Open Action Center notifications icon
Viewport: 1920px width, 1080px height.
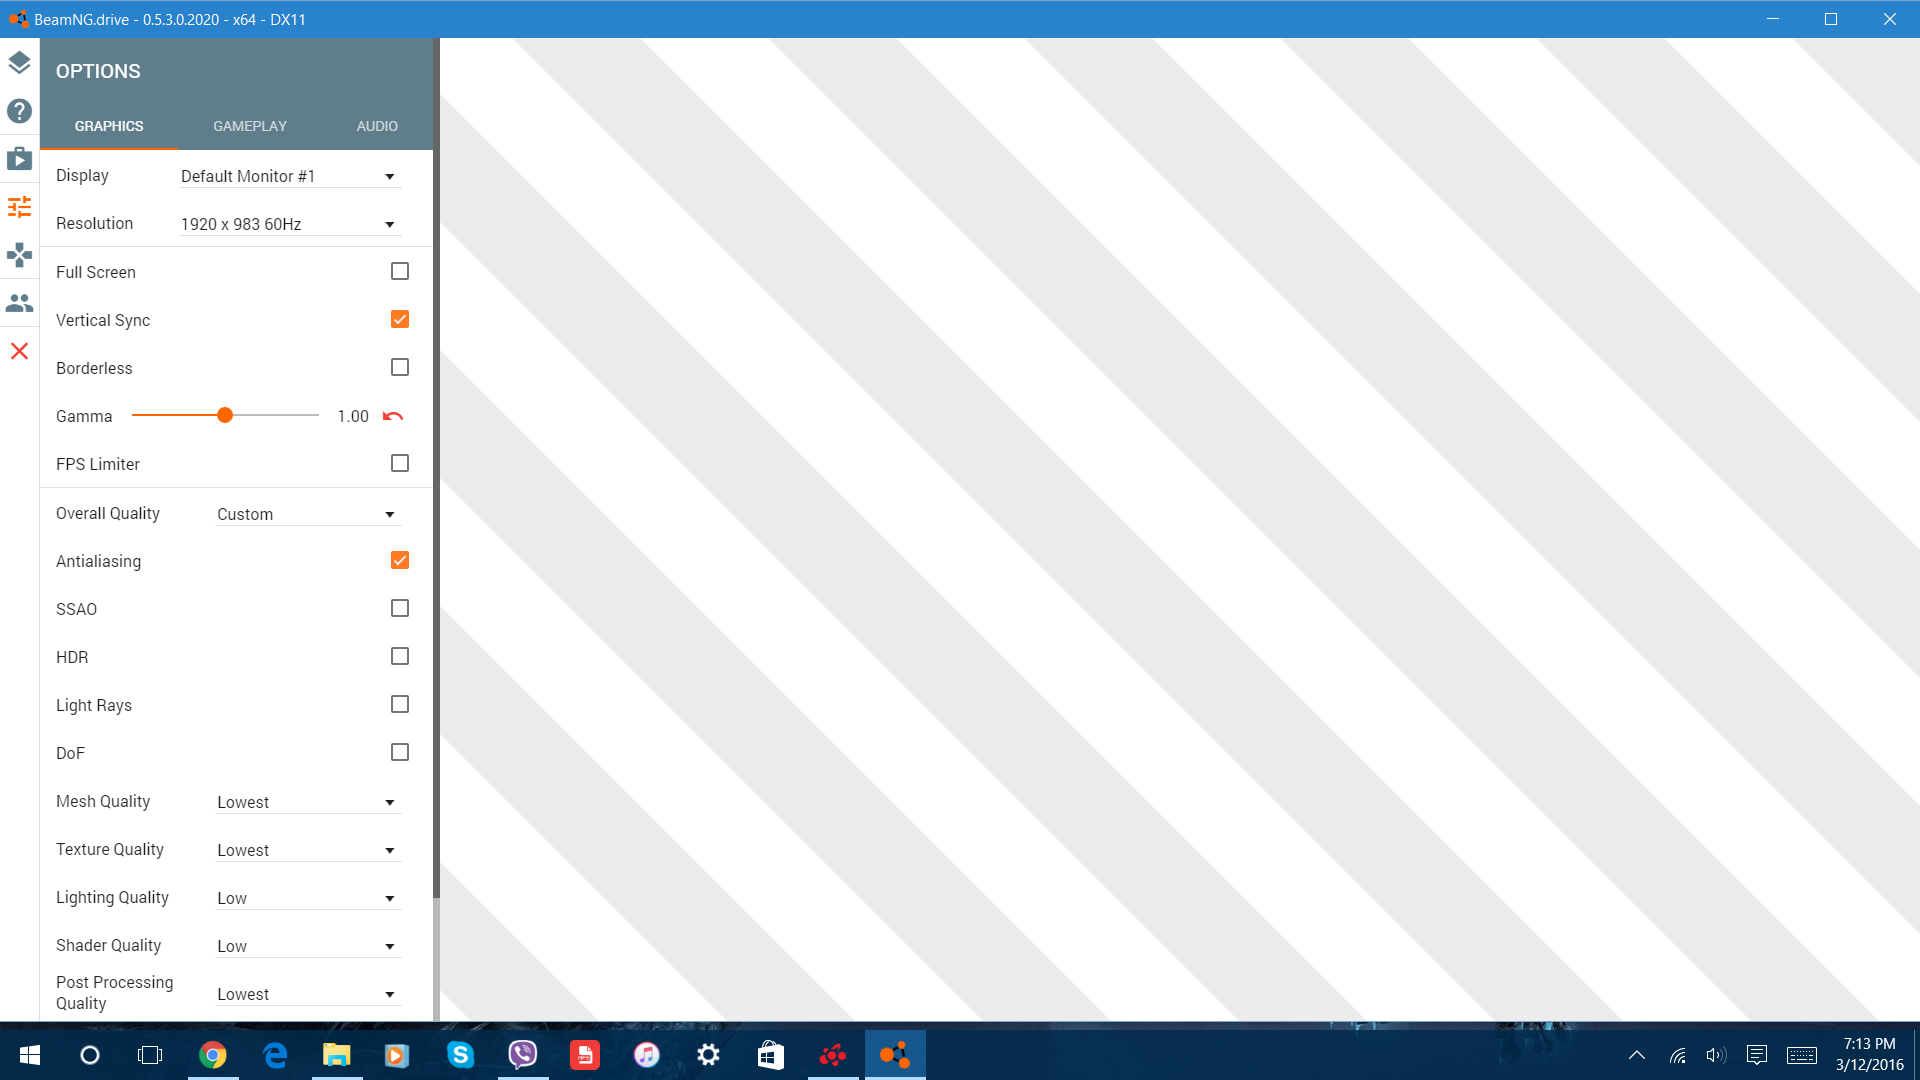pos(1757,1055)
